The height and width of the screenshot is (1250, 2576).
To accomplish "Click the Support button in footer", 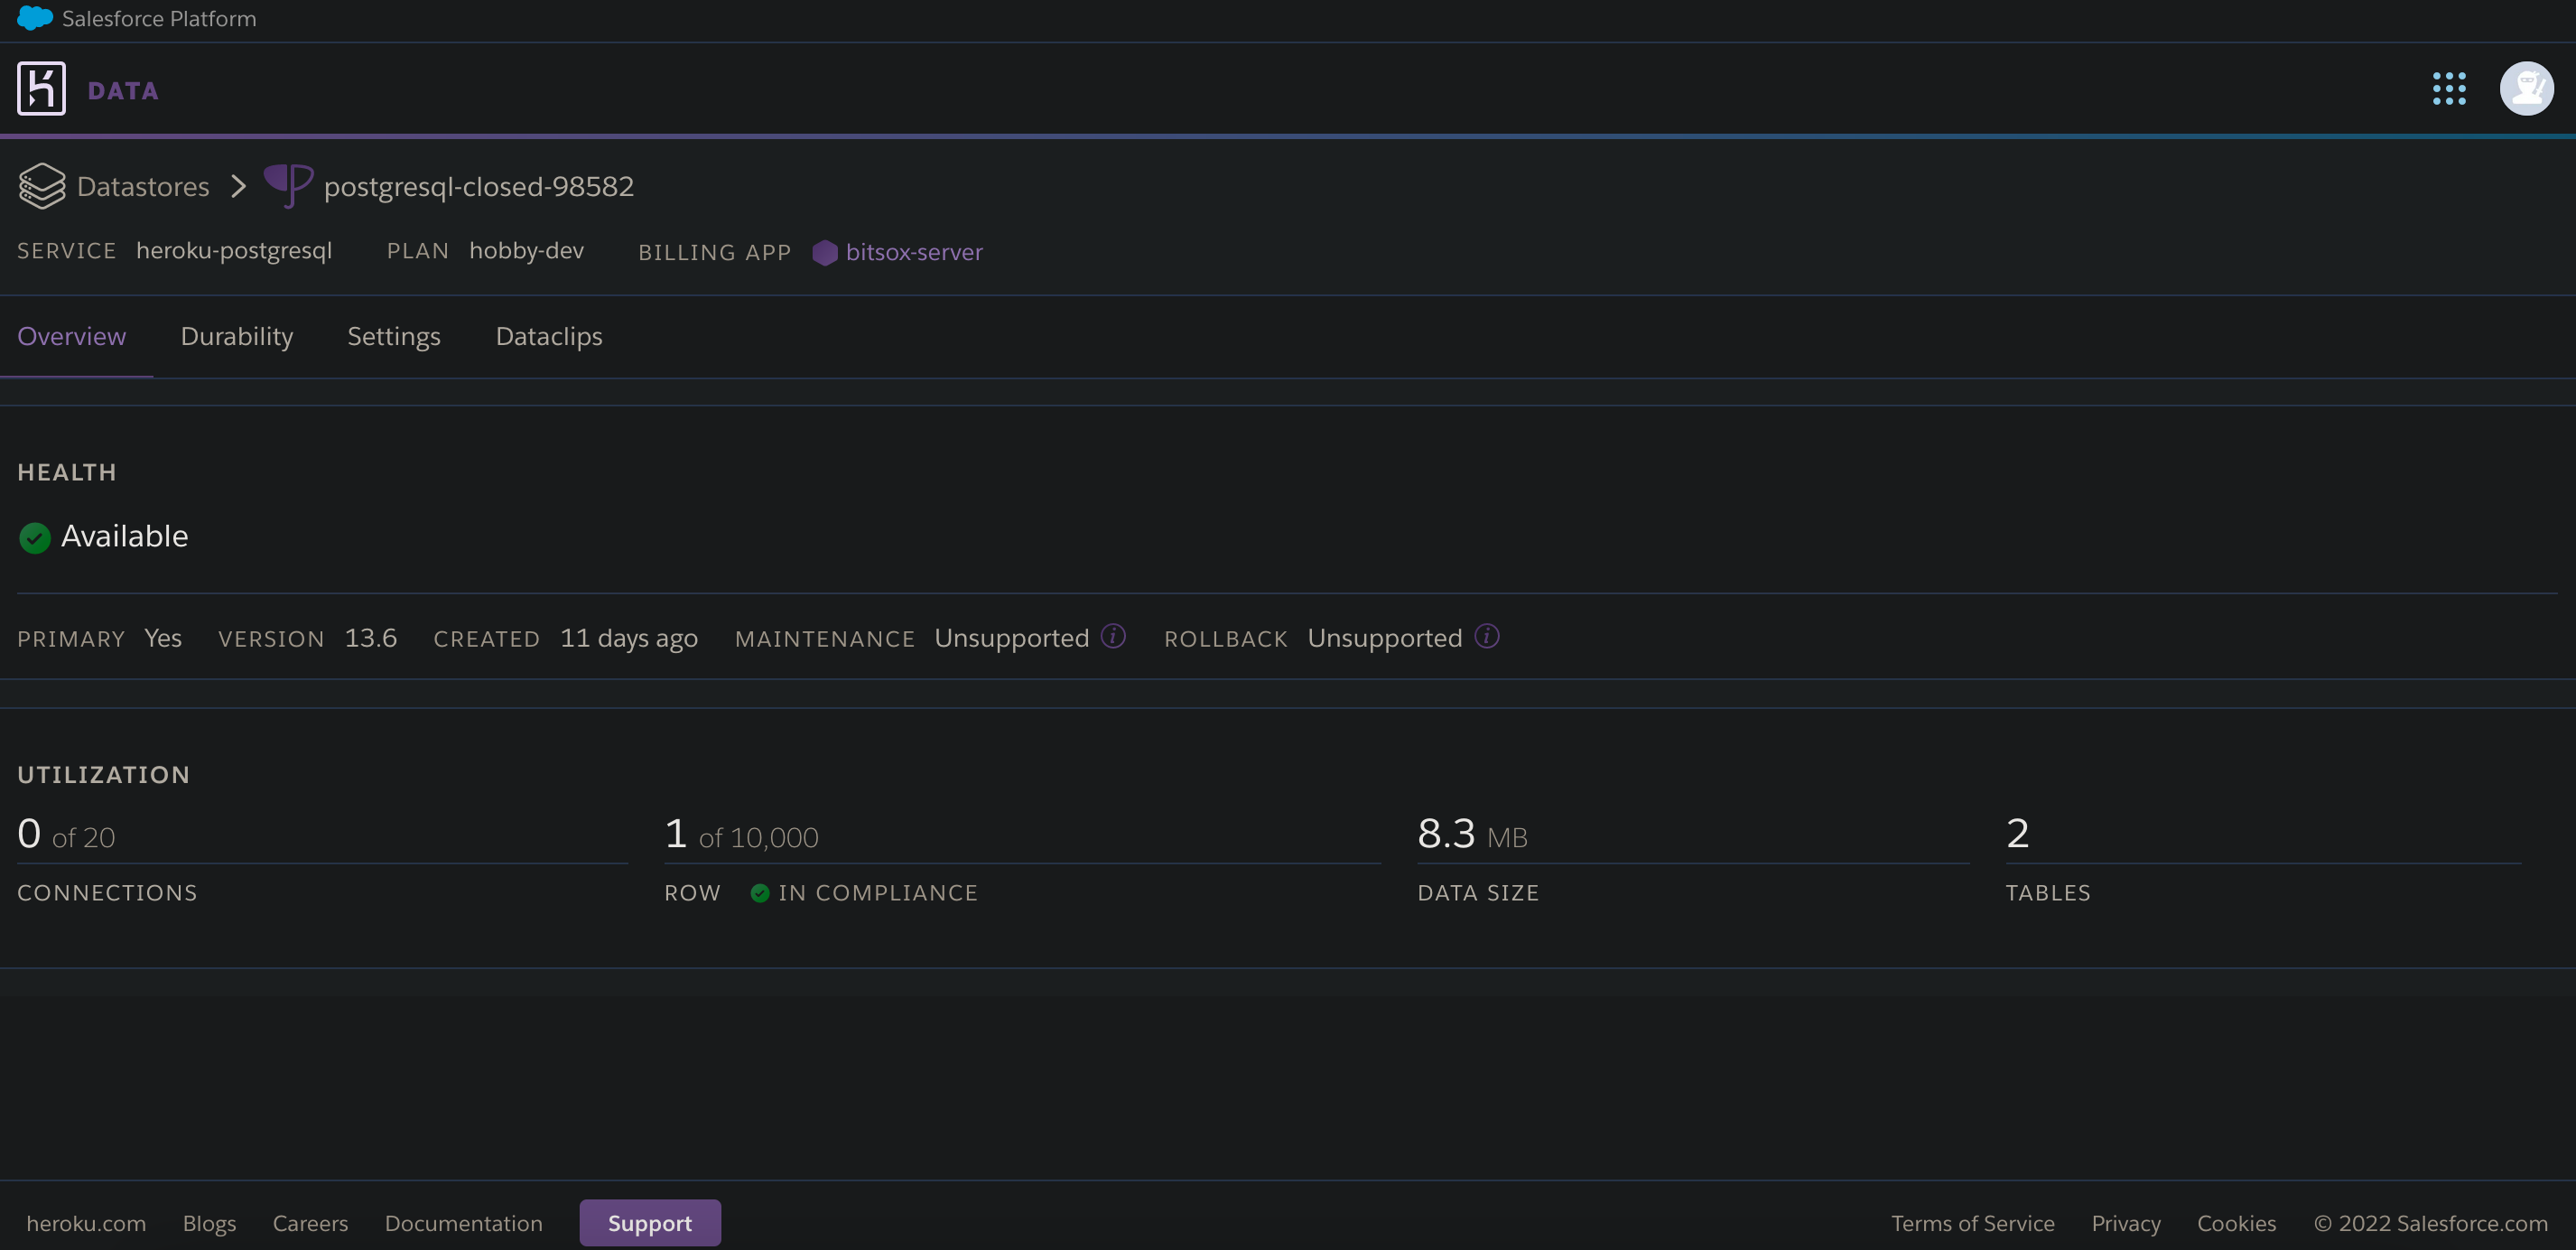I will tap(650, 1222).
